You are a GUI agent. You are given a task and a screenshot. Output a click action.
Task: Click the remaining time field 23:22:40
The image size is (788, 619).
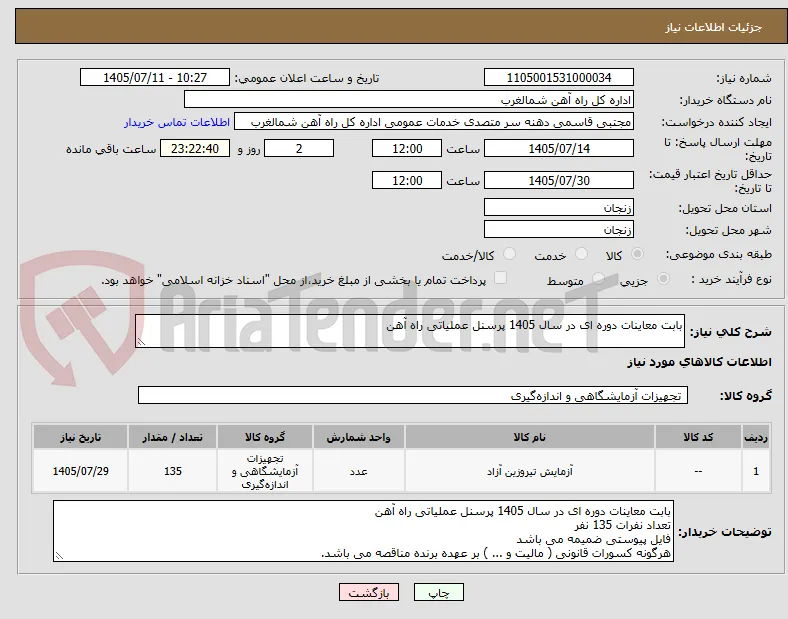point(195,148)
